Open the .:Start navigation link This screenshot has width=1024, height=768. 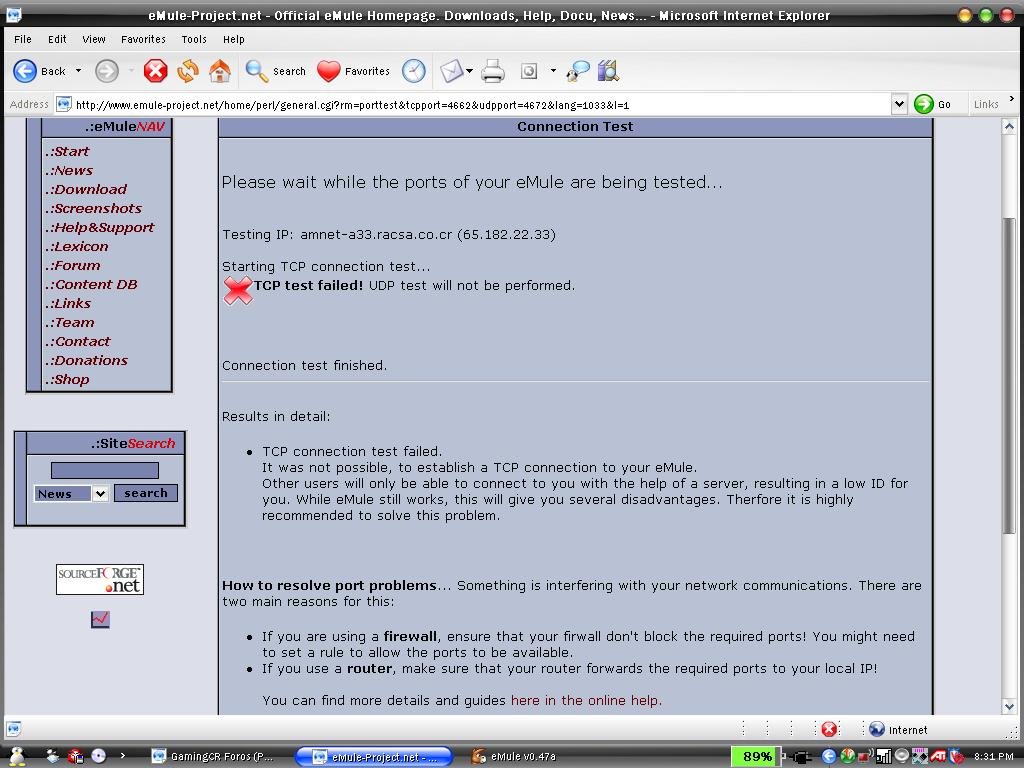pos(67,152)
